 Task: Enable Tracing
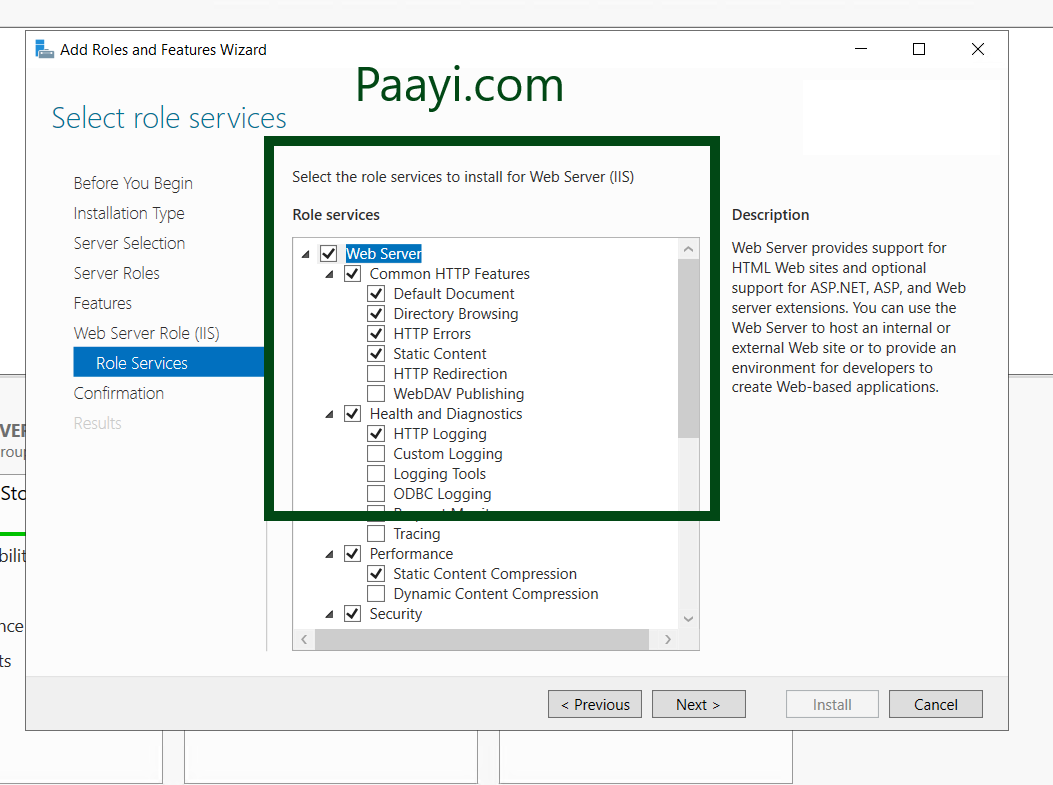(376, 533)
